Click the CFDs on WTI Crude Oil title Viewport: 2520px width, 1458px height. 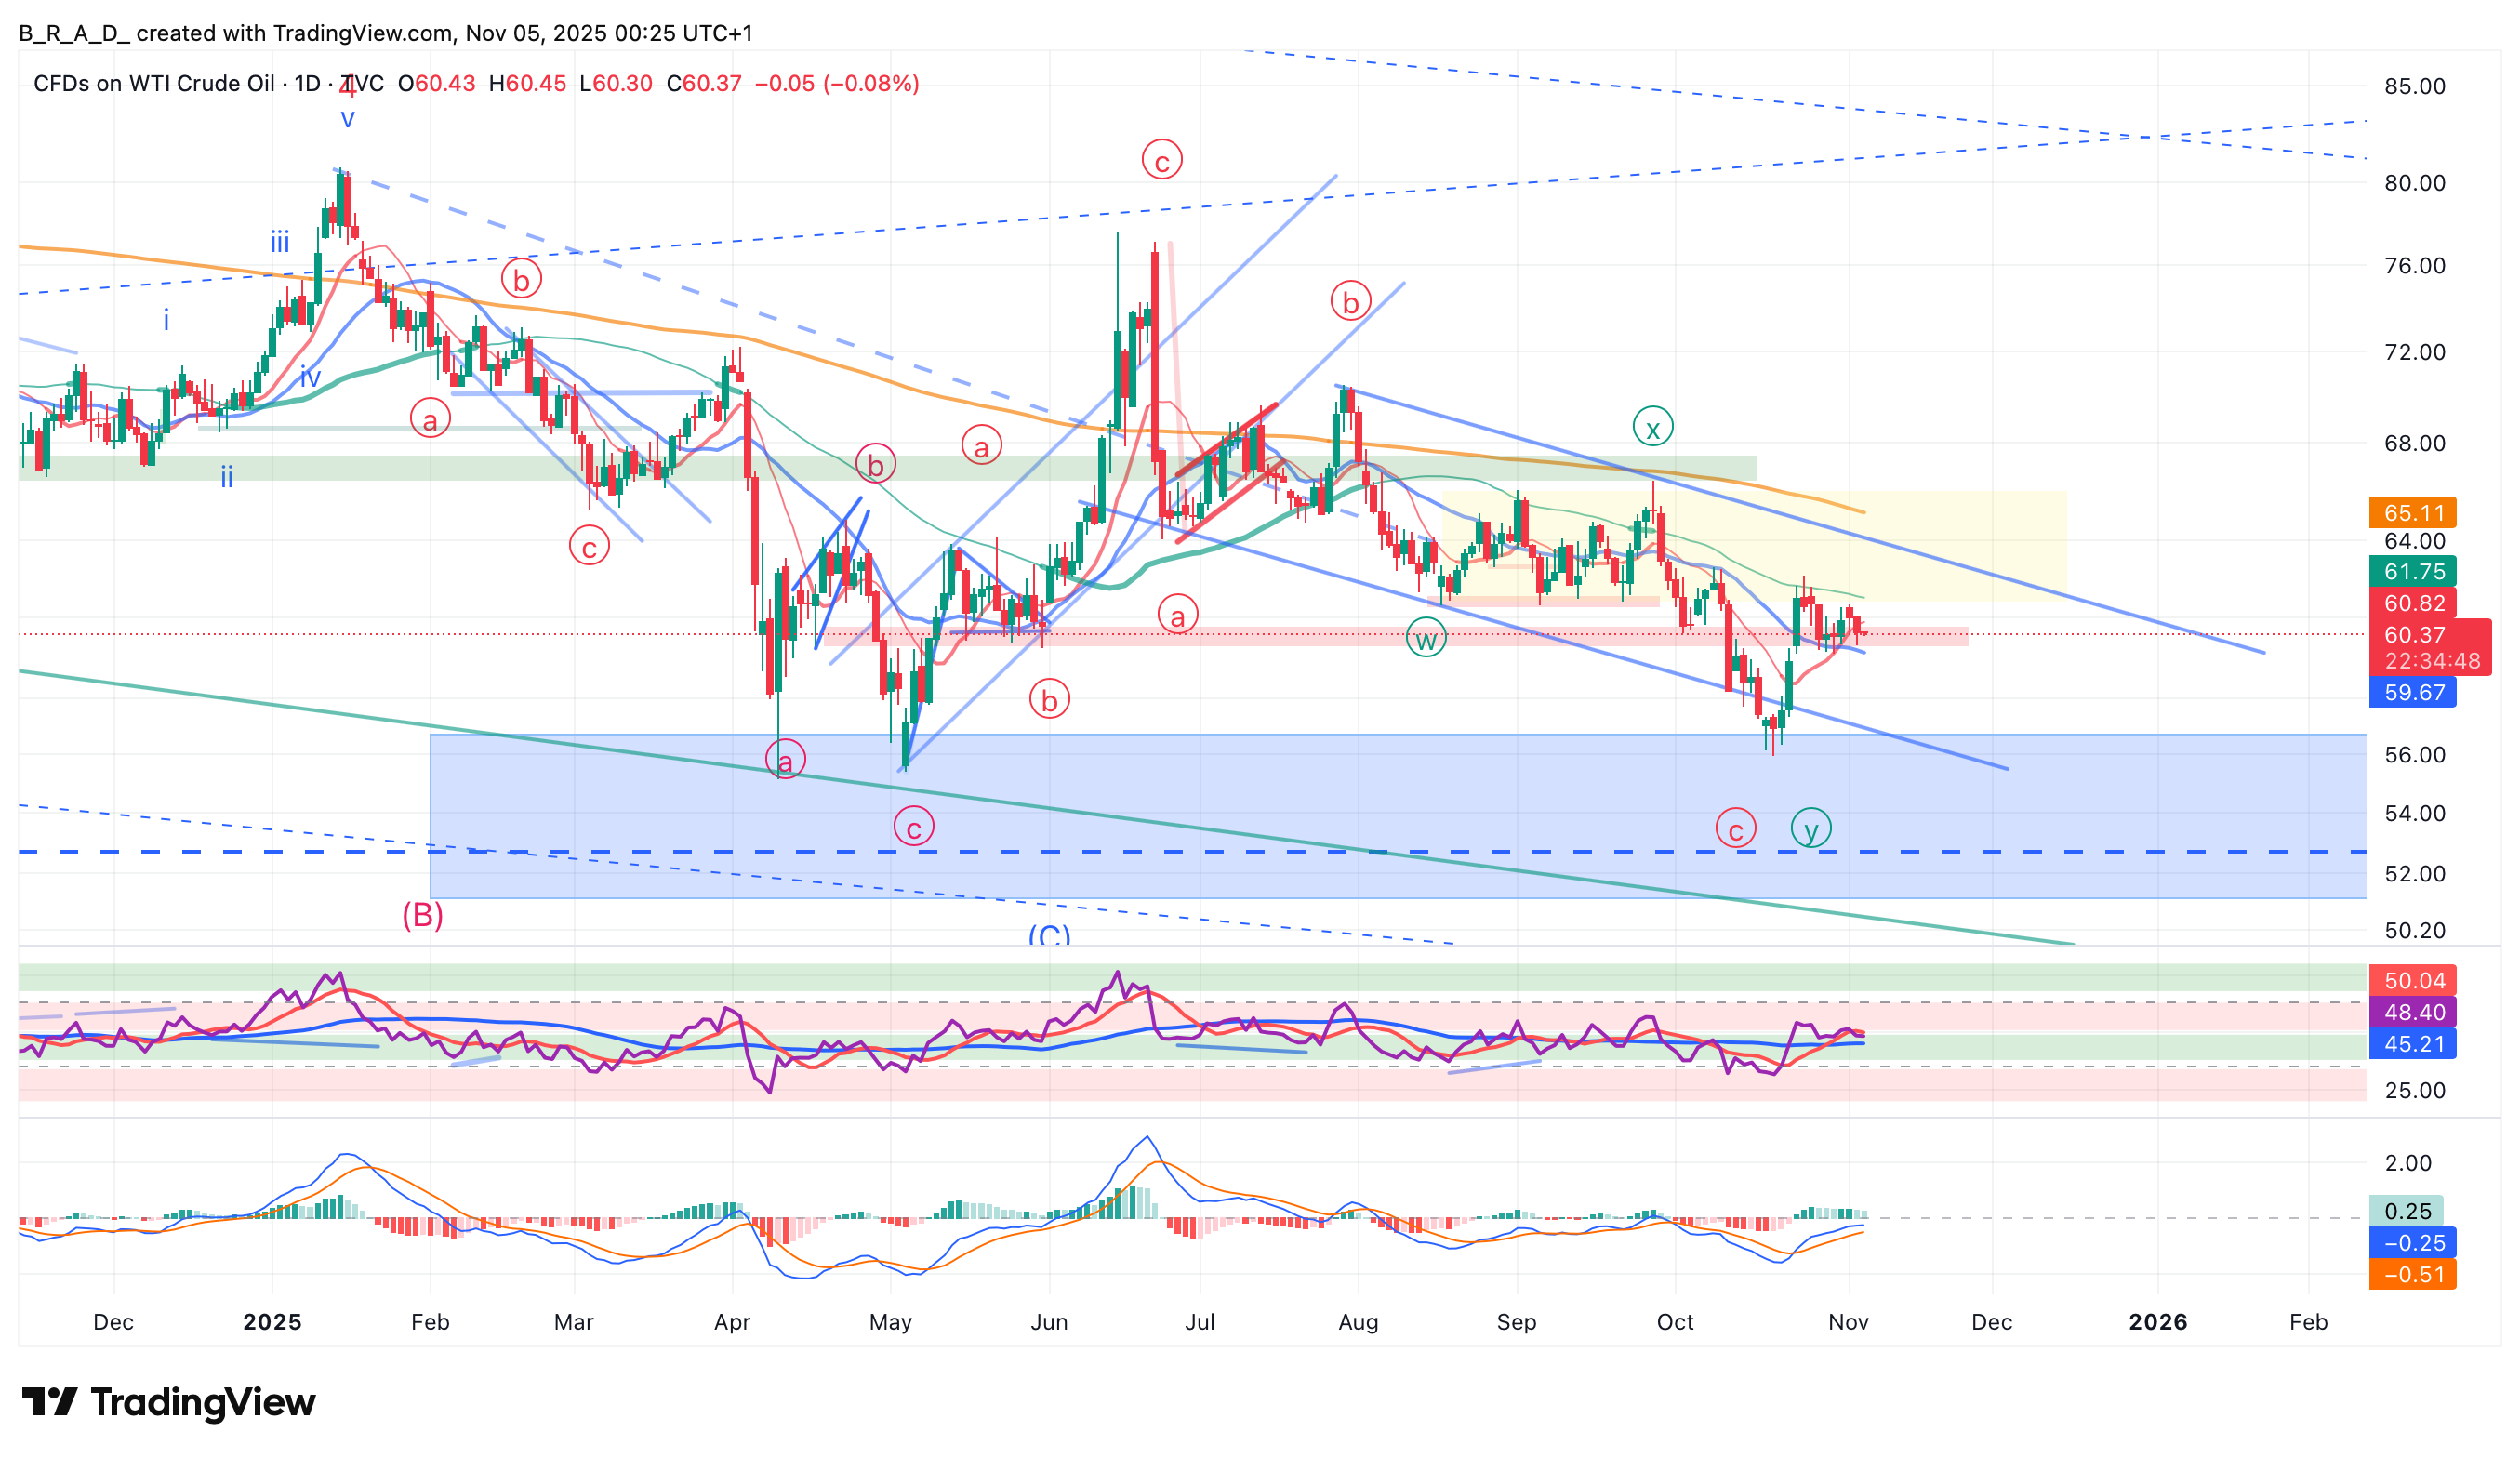pos(153,84)
